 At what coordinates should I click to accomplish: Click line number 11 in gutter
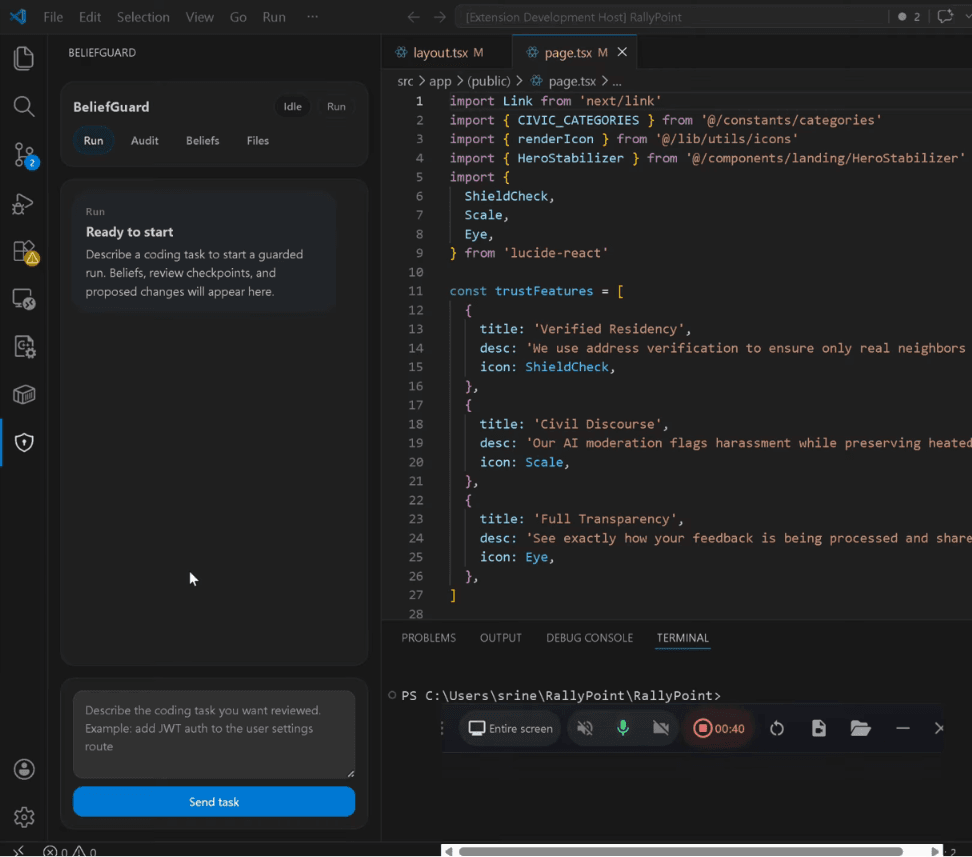(x=415, y=291)
